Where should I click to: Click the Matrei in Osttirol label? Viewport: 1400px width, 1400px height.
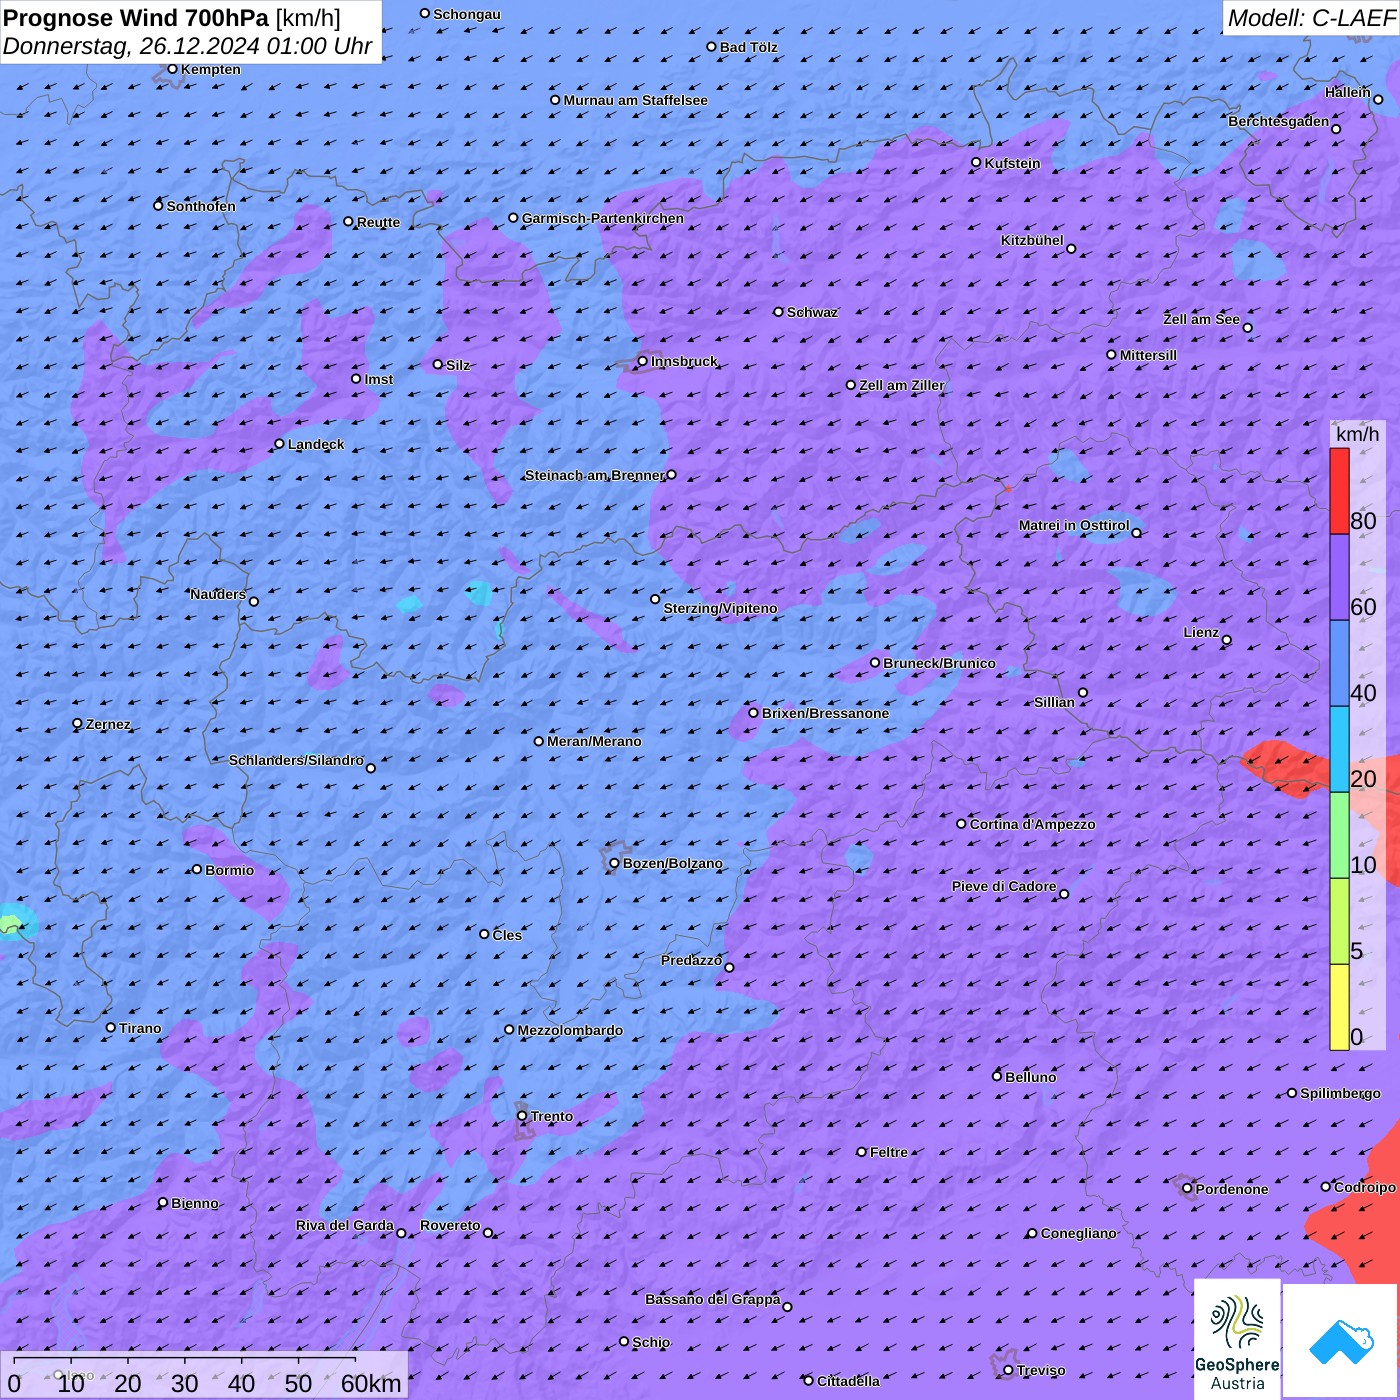pos(1074,525)
